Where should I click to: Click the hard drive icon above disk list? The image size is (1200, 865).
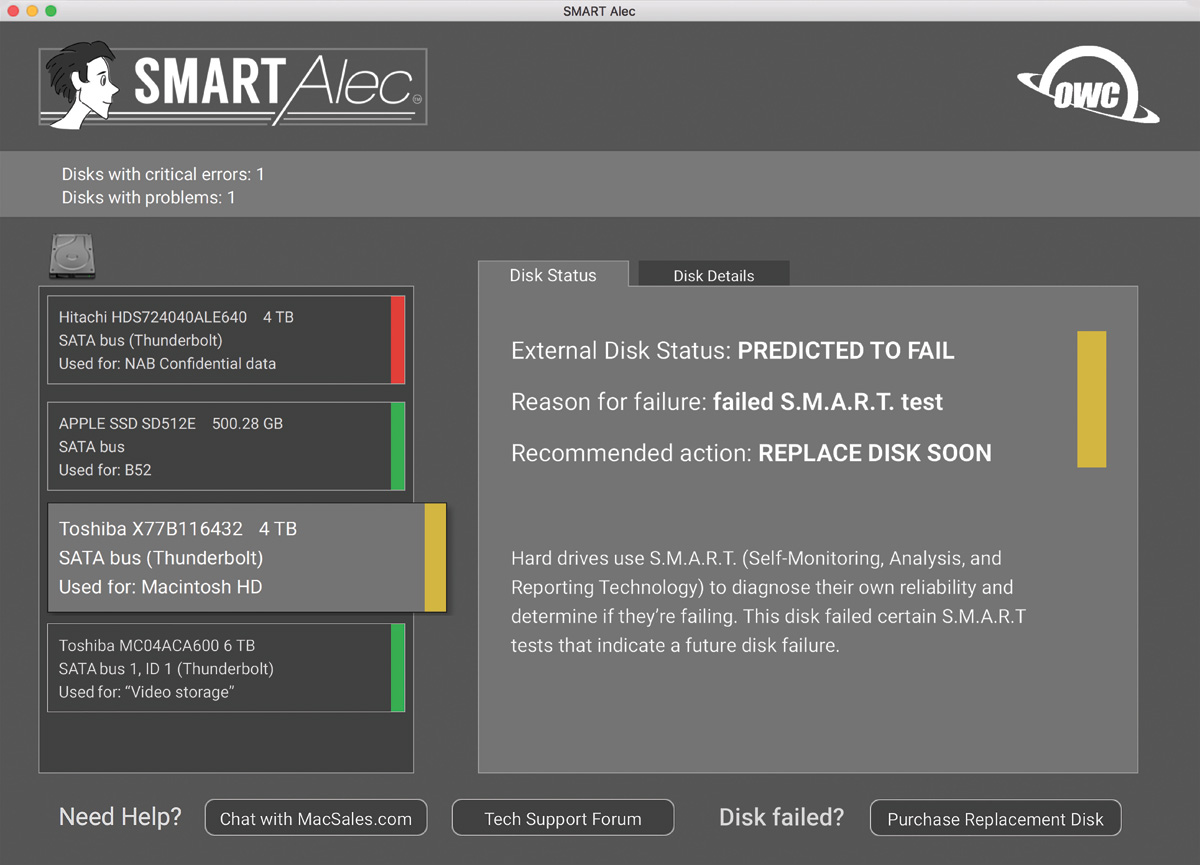pyautogui.click(x=71, y=257)
